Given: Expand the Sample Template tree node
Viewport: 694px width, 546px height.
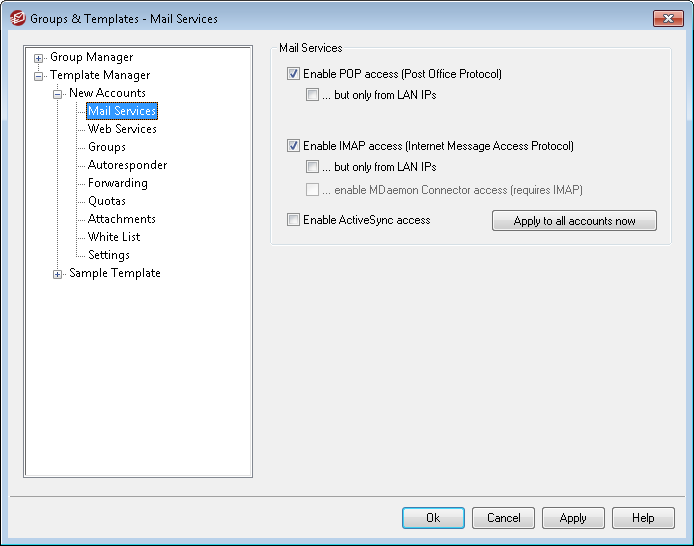Looking at the screenshot, I should (x=58, y=274).
